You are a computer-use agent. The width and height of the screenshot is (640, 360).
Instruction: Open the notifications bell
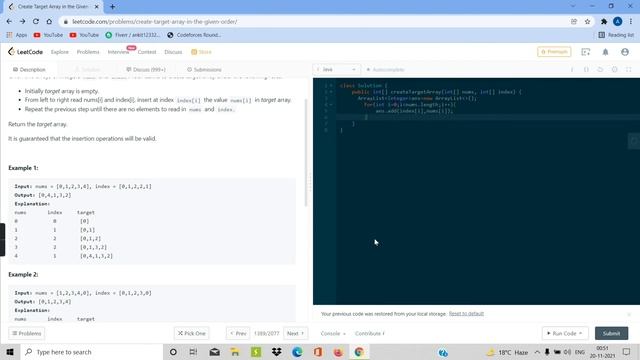click(x=605, y=52)
